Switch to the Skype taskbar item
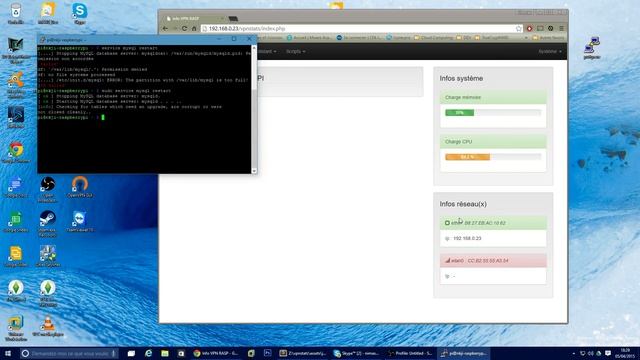 coord(356,353)
